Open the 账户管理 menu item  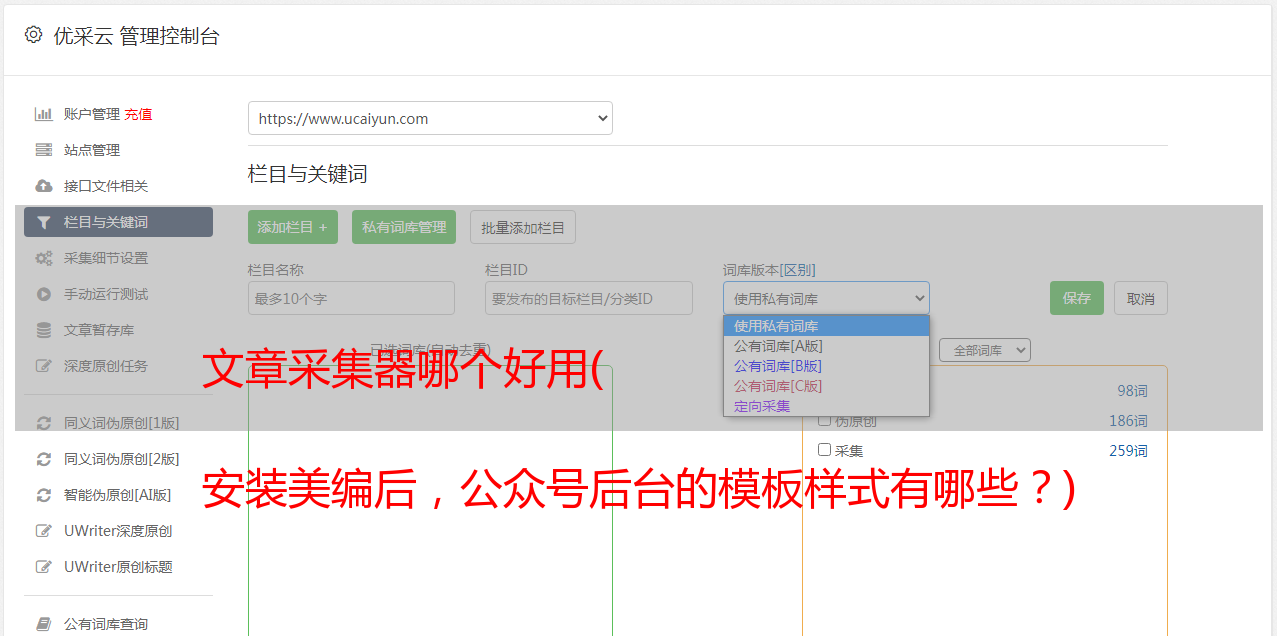pyautogui.click(x=91, y=114)
